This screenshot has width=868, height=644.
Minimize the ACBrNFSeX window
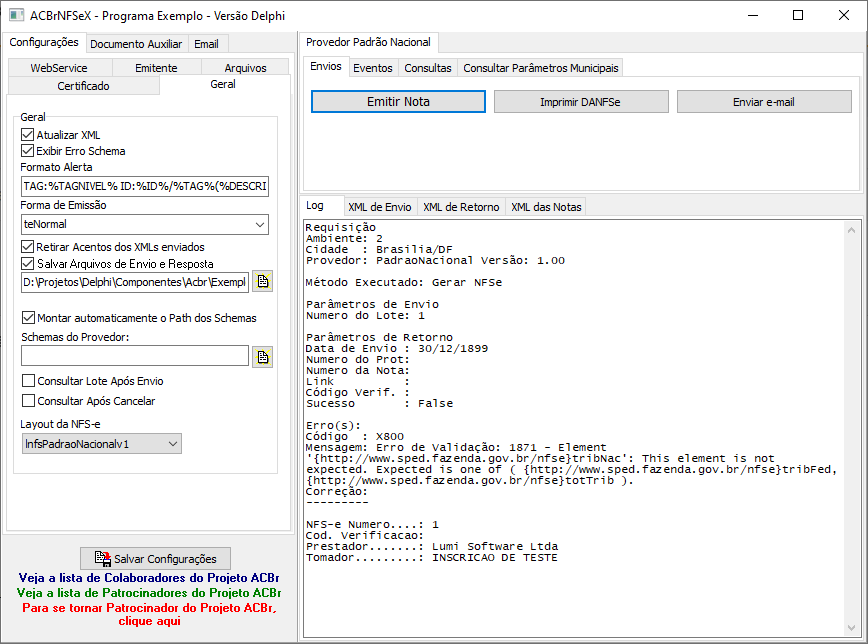[753, 15]
